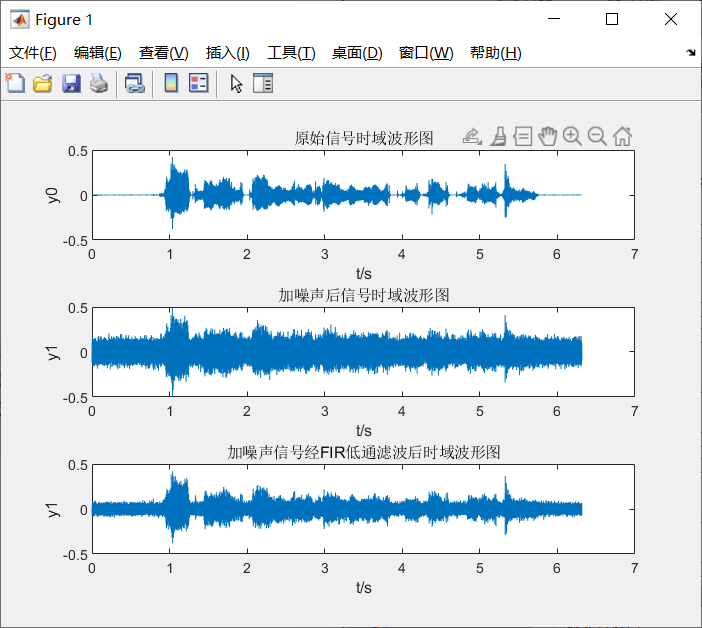Click the 原始信号时域波形图 plot title

coord(364,138)
